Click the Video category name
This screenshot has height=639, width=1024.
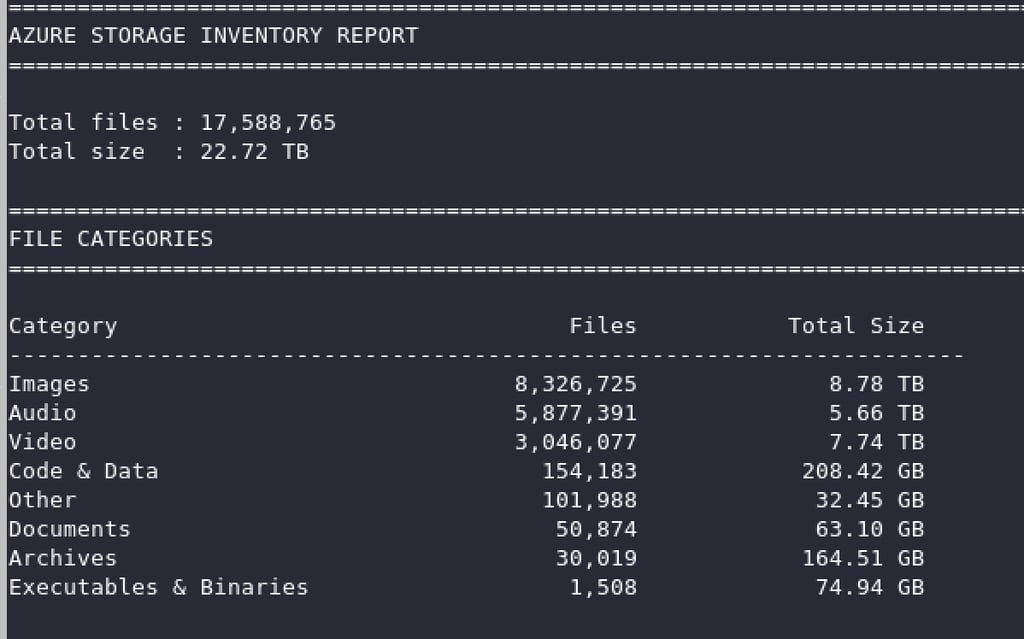[42, 442]
